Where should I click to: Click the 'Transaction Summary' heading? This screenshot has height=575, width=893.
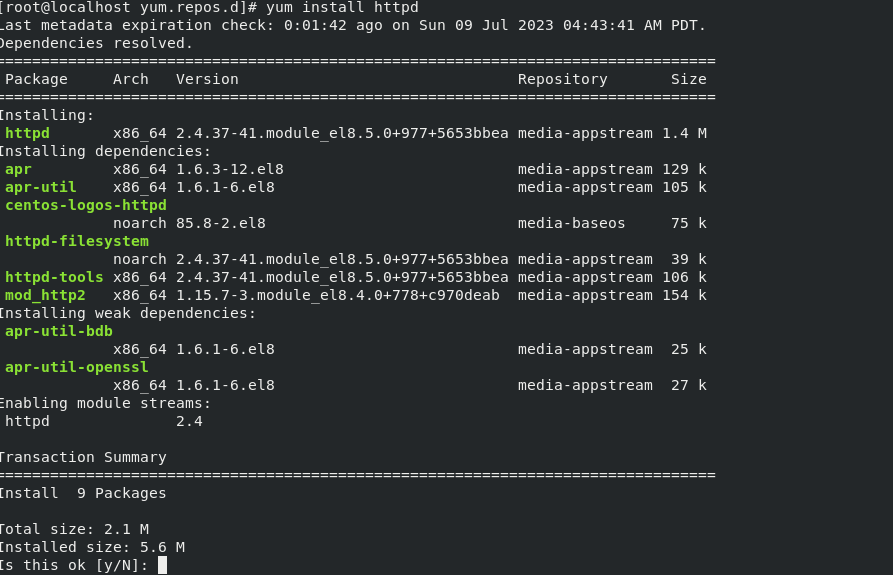click(83, 457)
